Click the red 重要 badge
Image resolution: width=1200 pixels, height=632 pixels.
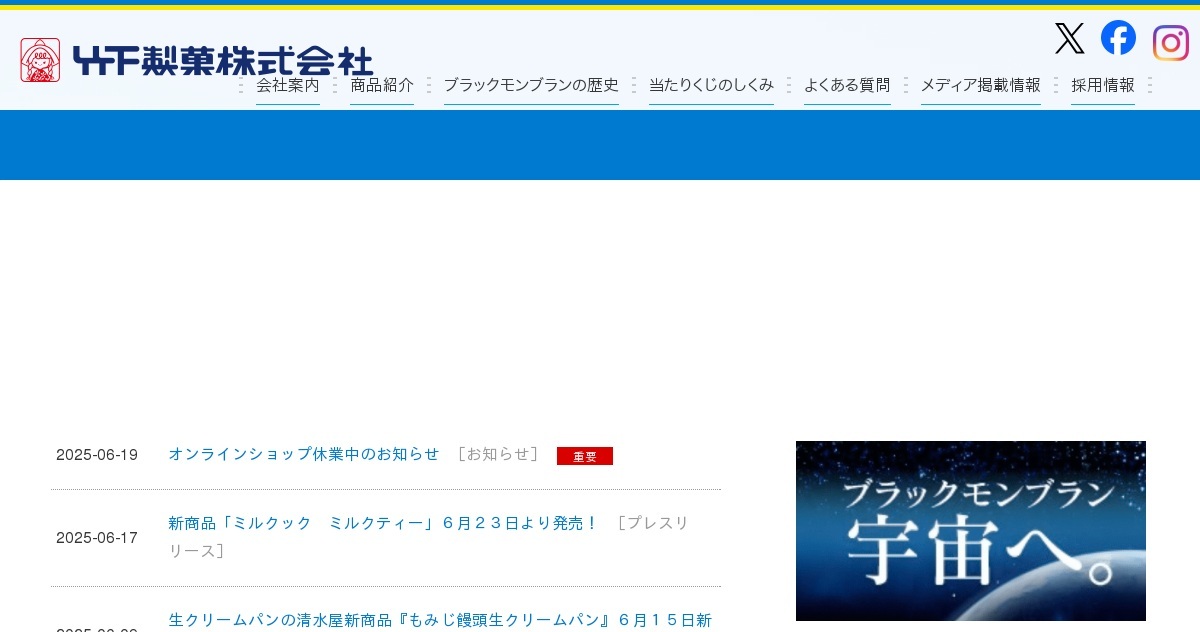pyautogui.click(x=584, y=456)
